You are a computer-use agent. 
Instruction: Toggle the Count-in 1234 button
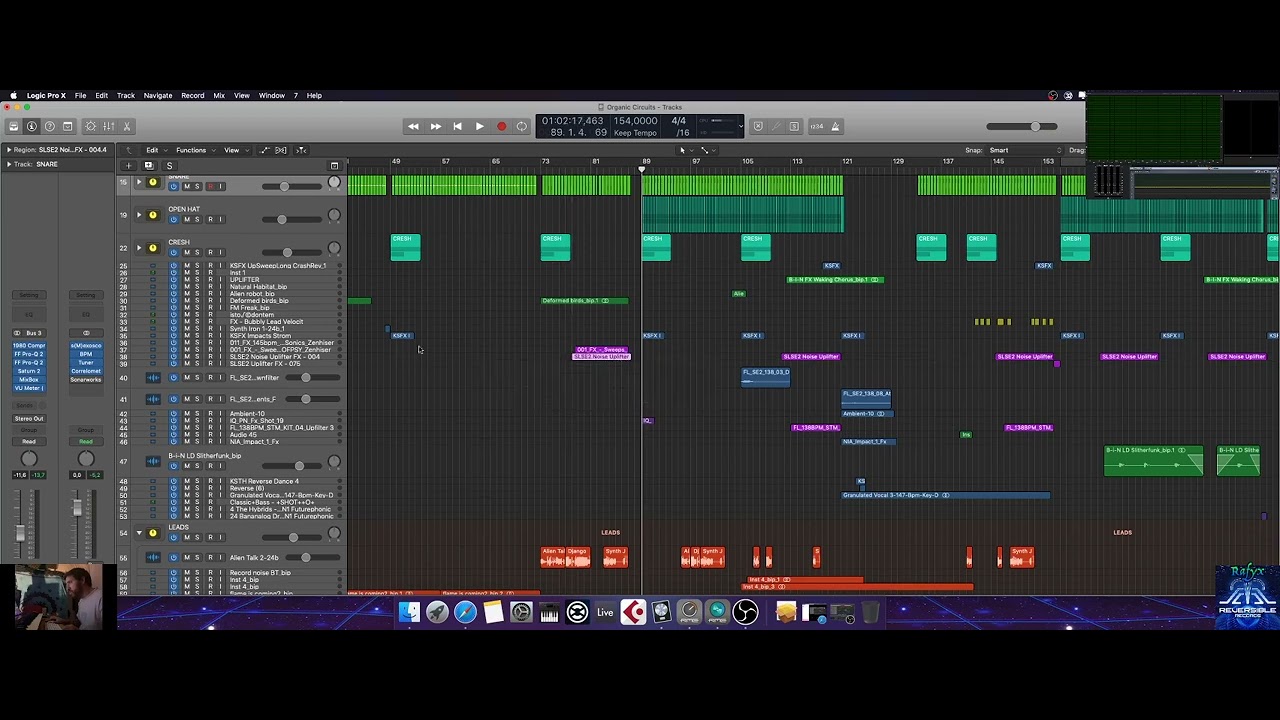pos(817,126)
